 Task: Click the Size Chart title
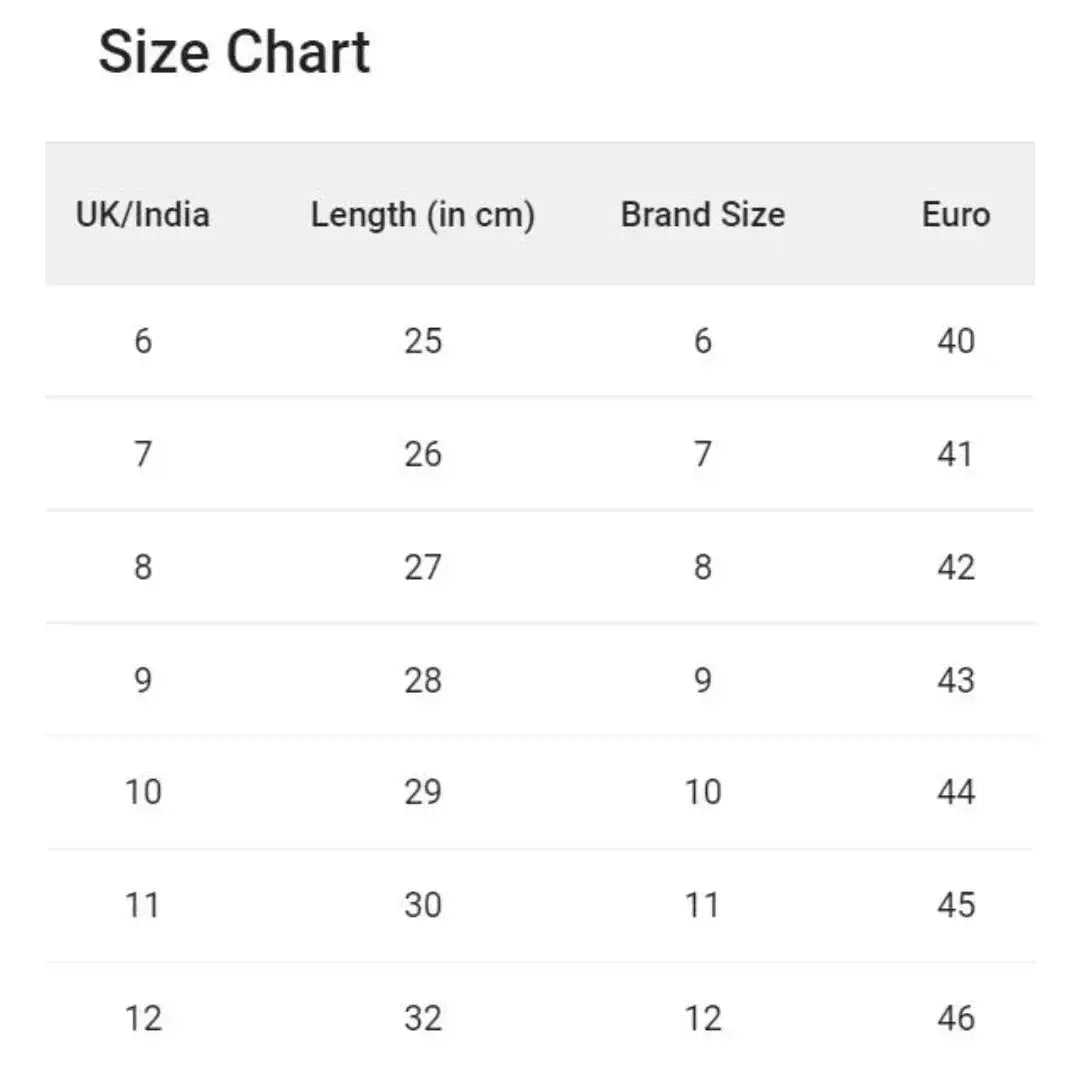pyautogui.click(x=234, y=52)
